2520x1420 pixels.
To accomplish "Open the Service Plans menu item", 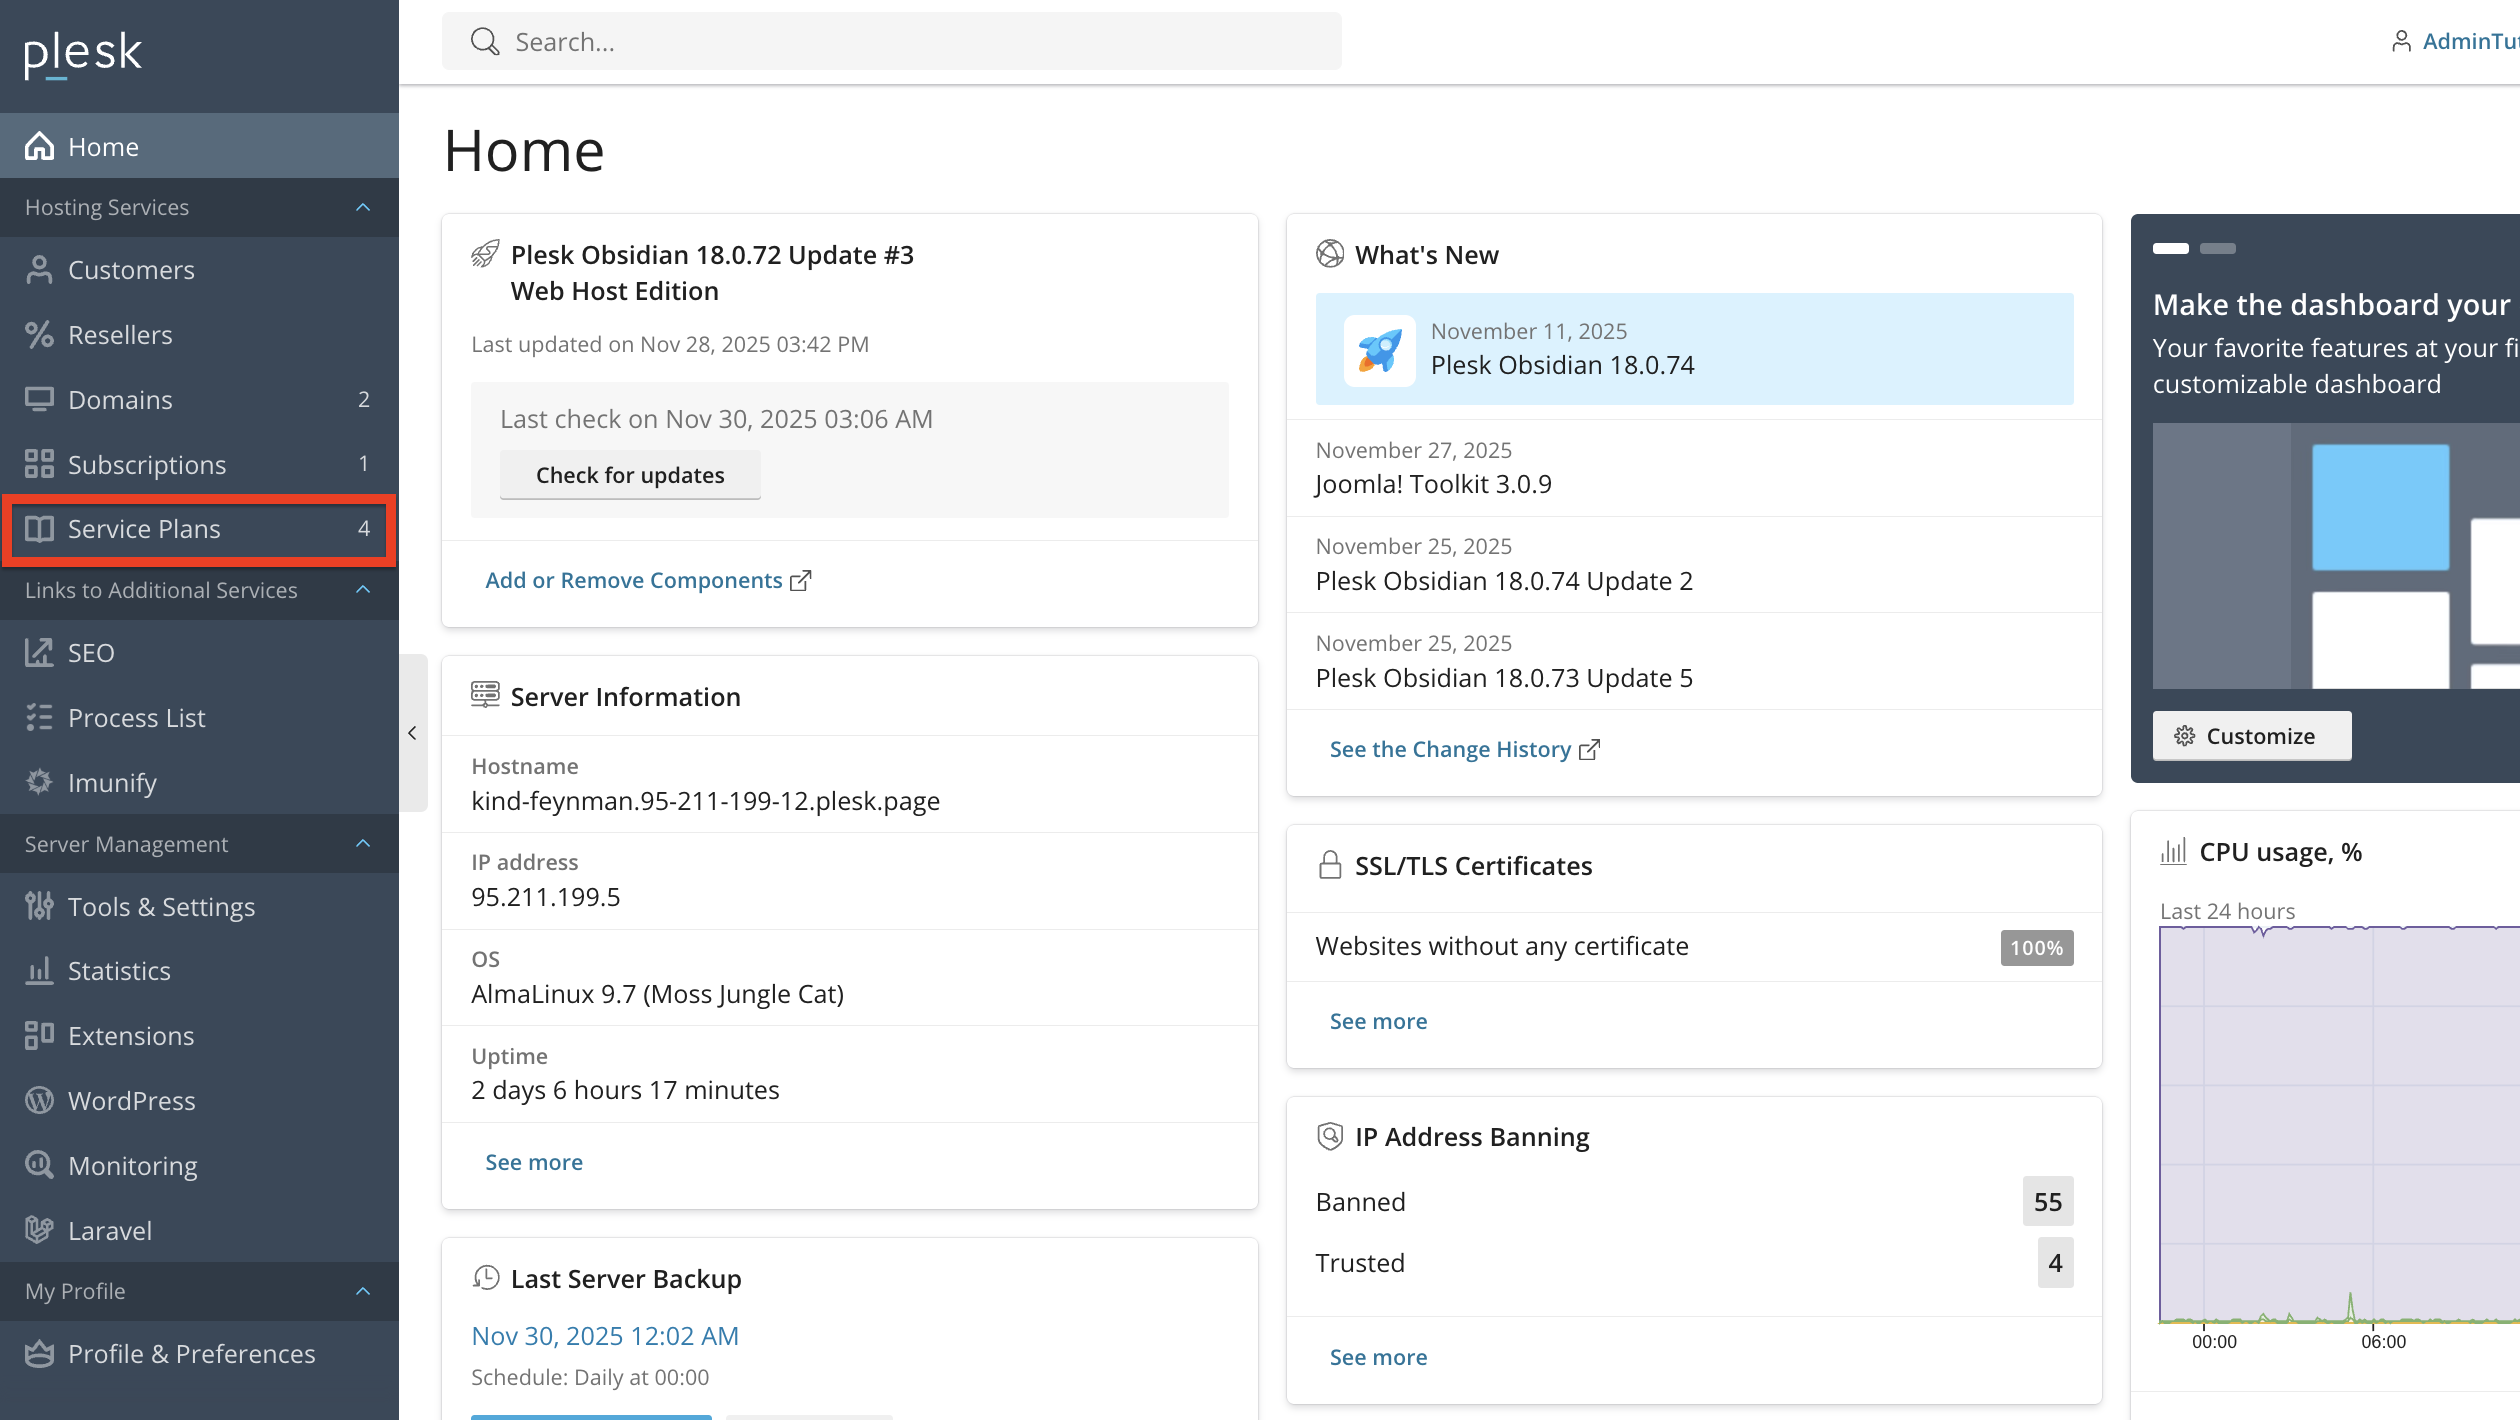I will click(144, 529).
